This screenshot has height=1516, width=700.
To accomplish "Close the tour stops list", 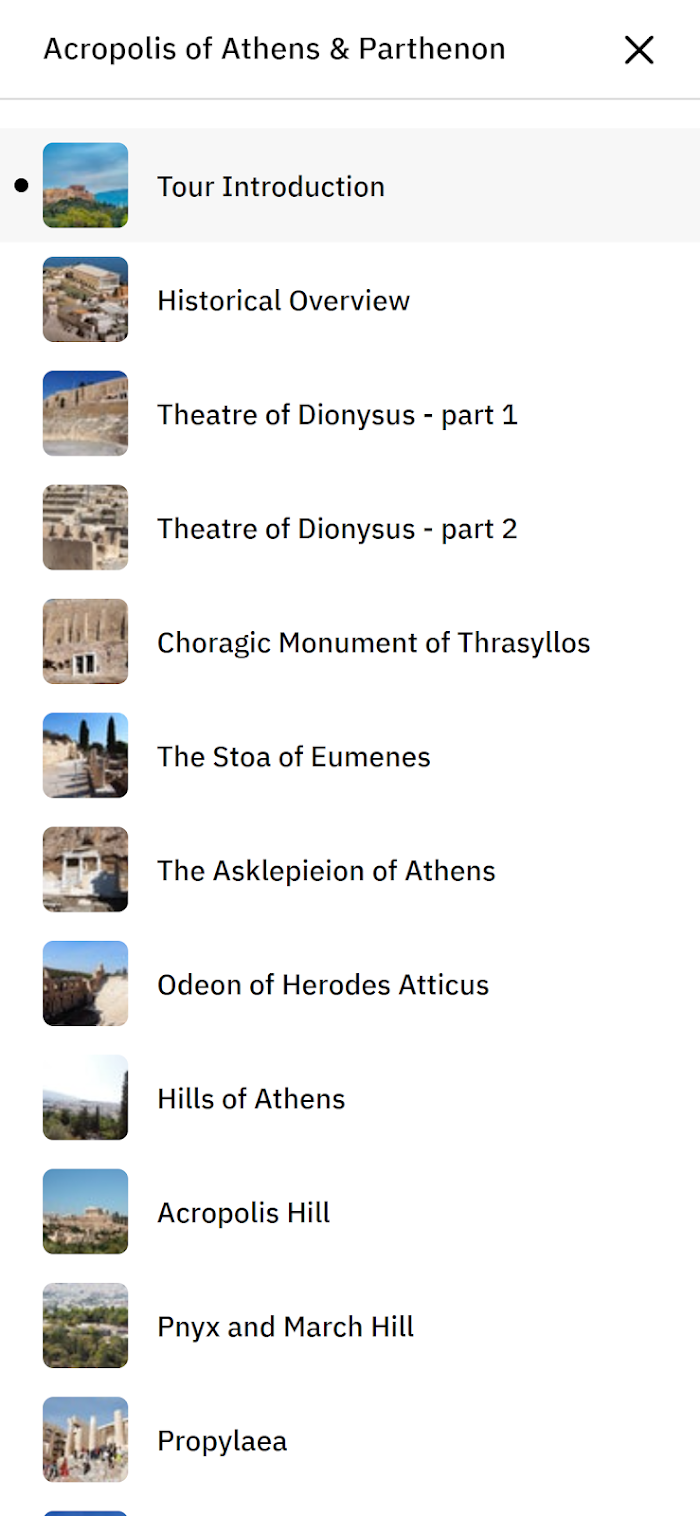I will pyautogui.click(x=639, y=50).
